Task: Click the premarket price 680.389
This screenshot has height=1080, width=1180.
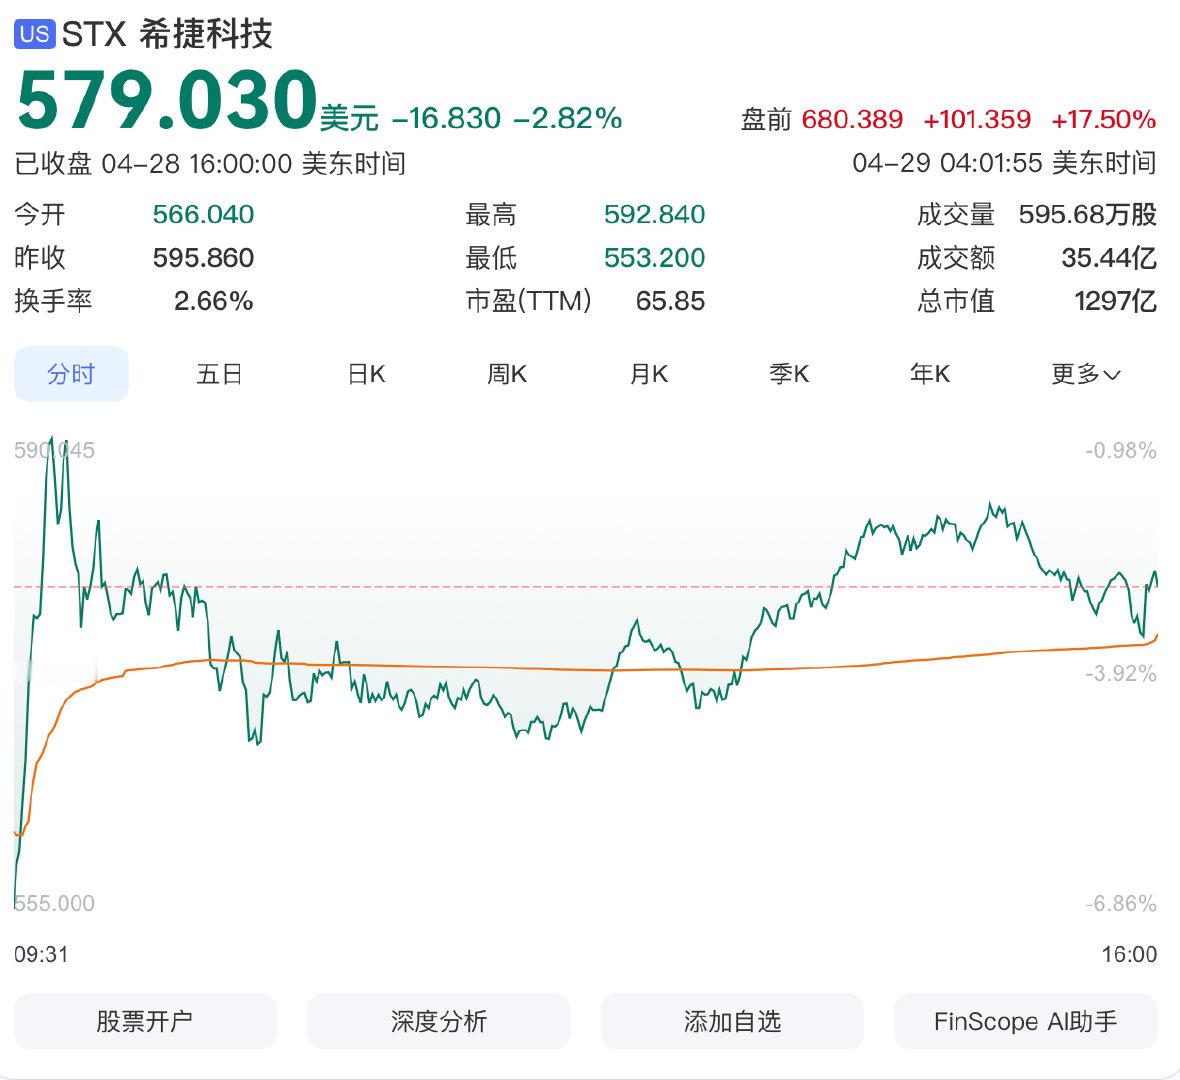Action: [x=852, y=118]
